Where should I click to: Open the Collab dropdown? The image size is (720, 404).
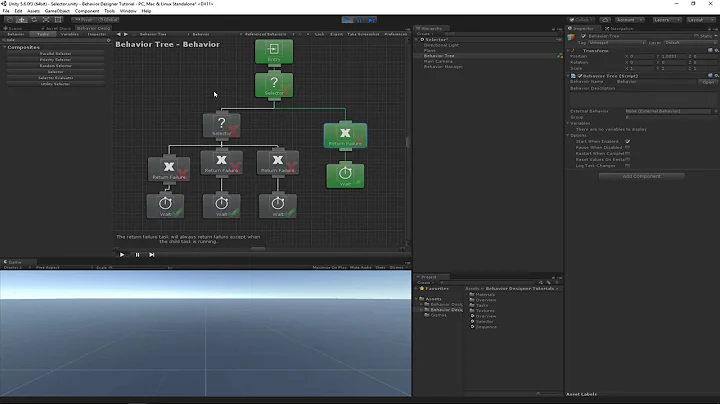pos(582,20)
